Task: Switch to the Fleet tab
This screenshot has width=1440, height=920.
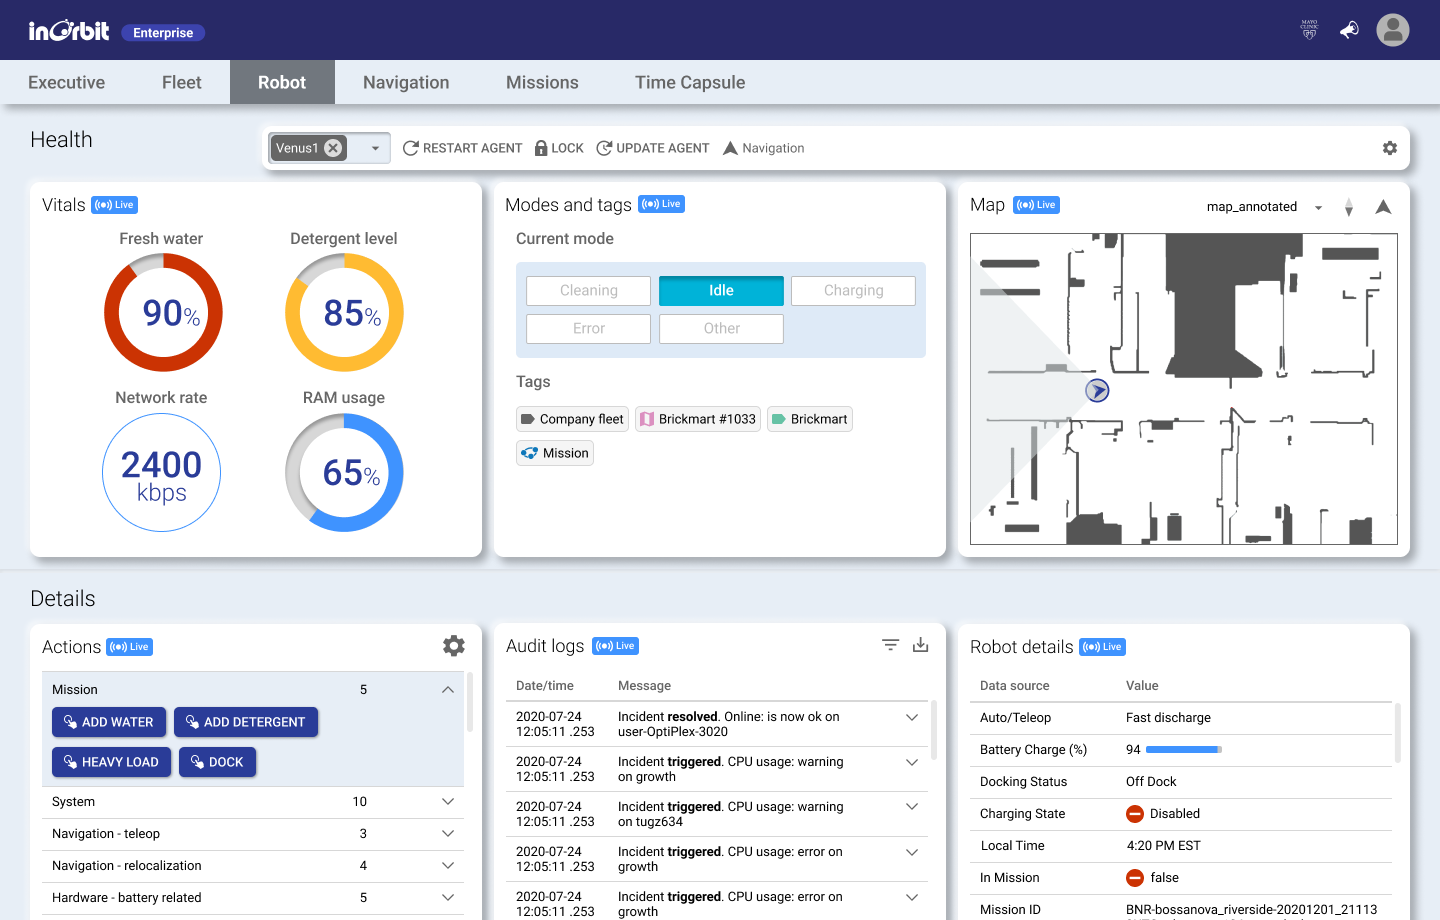Action: tap(181, 82)
